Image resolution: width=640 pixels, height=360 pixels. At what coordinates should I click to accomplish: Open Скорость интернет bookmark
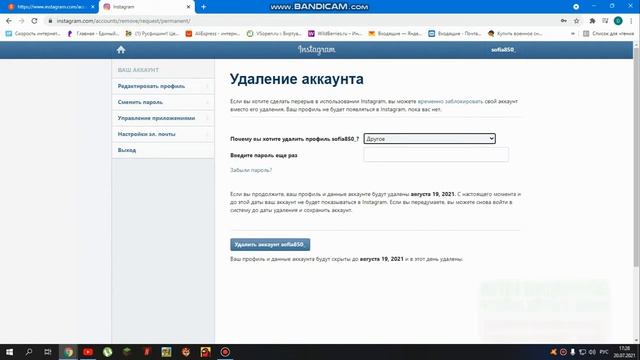coord(33,33)
